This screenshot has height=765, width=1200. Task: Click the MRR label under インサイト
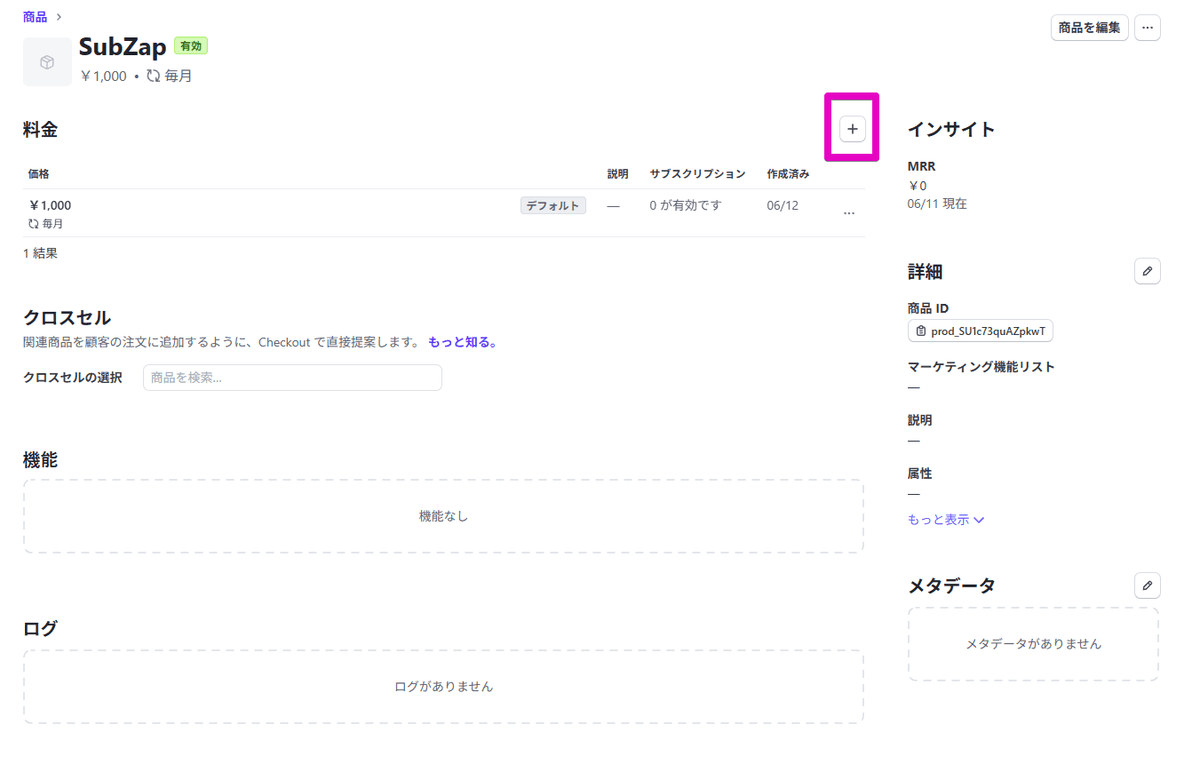click(922, 167)
